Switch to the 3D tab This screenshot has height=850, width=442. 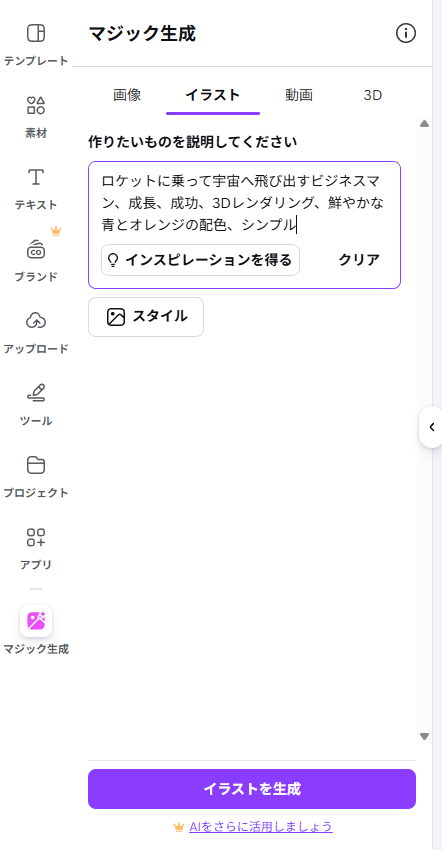pos(373,95)
